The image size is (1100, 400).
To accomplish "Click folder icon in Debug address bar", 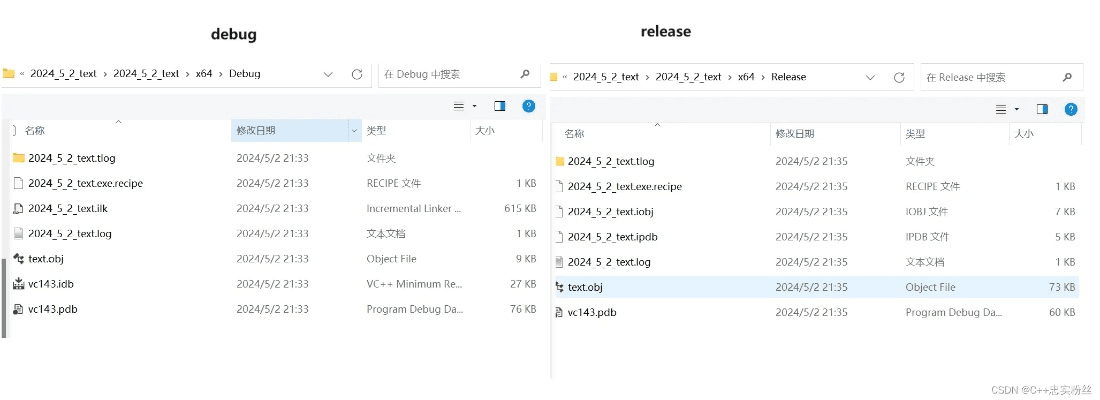I will (8, 74).
